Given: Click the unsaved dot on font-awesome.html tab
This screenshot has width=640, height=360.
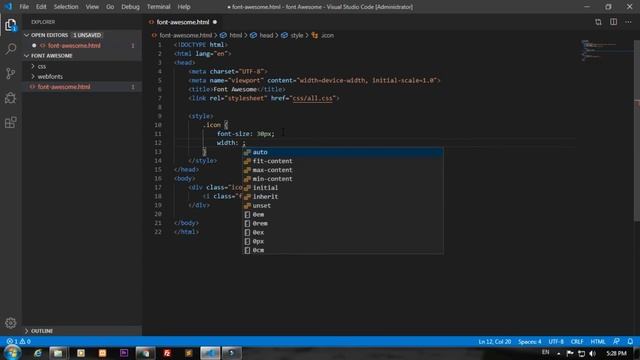Looking at the screenshot, I should tap(215, 22).
